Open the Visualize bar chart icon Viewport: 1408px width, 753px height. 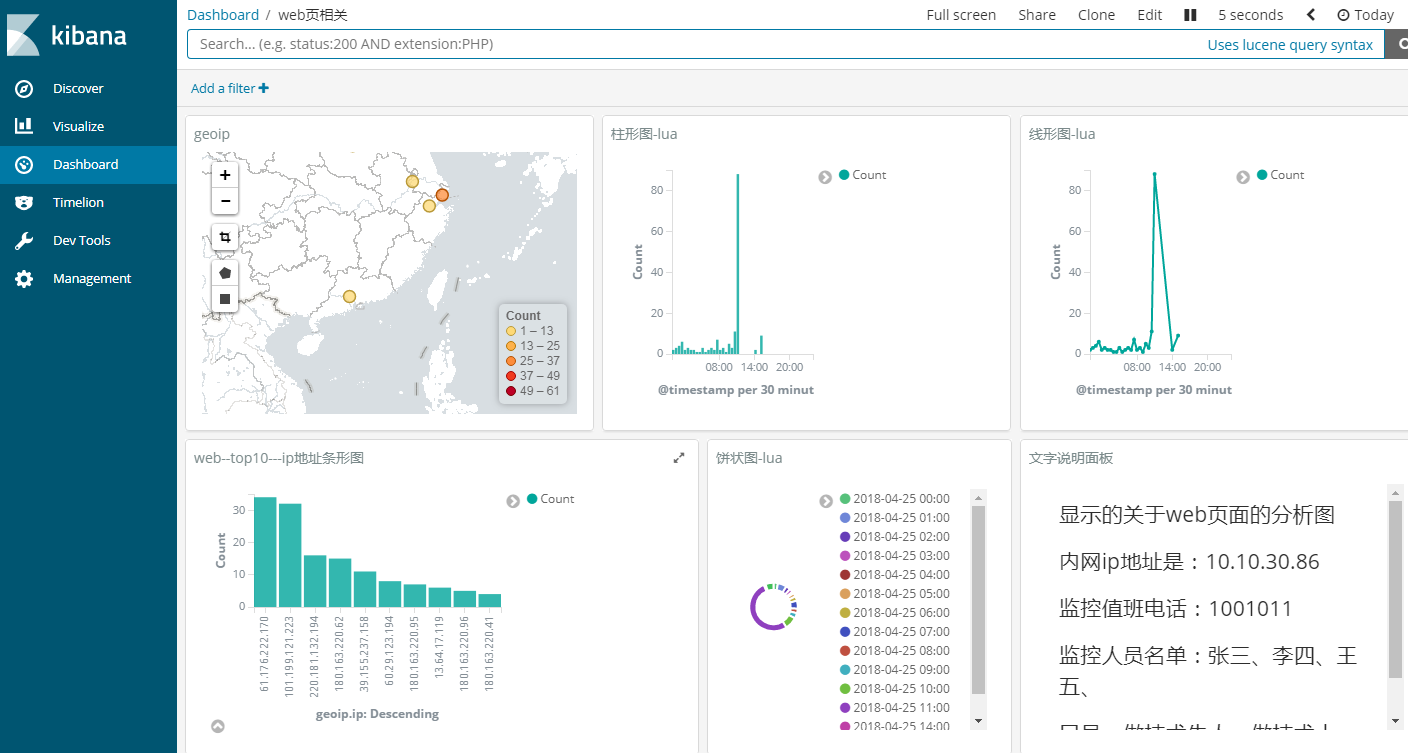pos(24,127)
